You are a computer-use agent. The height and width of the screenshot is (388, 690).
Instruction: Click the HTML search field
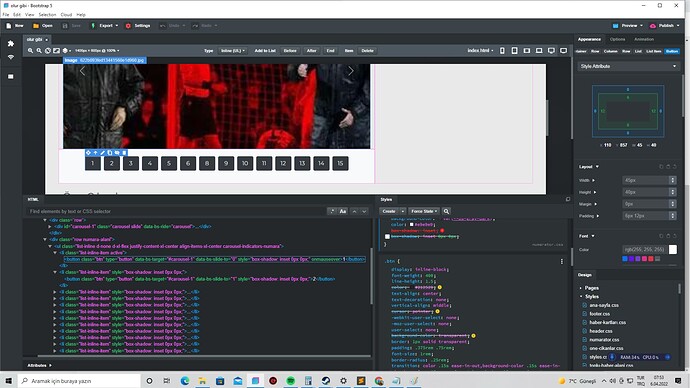tap(176, 212)
